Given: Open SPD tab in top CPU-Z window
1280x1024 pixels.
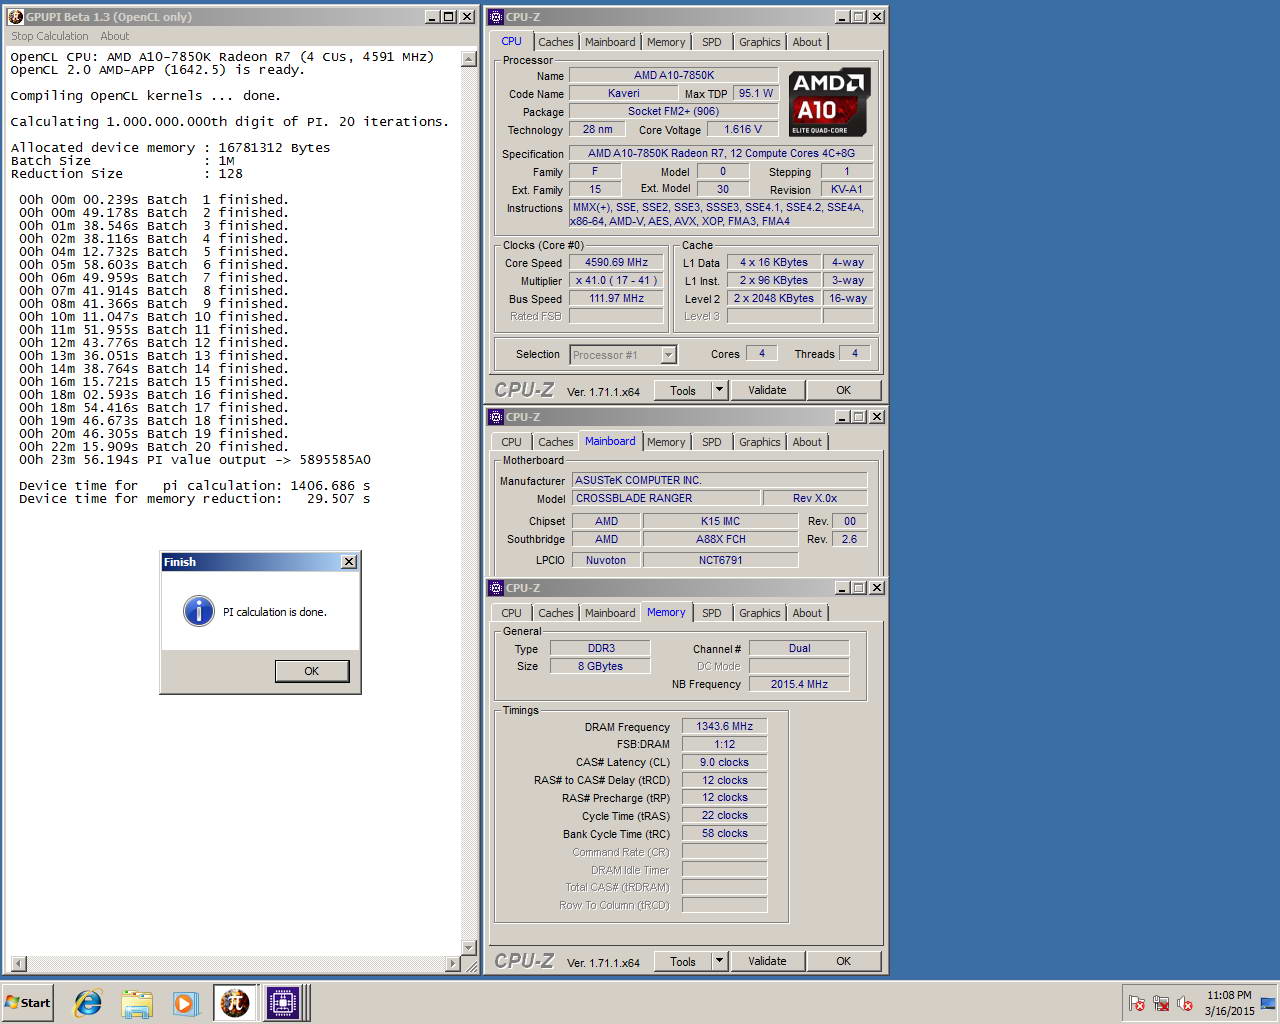Looking at the screenshot, I should coord(712,42).
